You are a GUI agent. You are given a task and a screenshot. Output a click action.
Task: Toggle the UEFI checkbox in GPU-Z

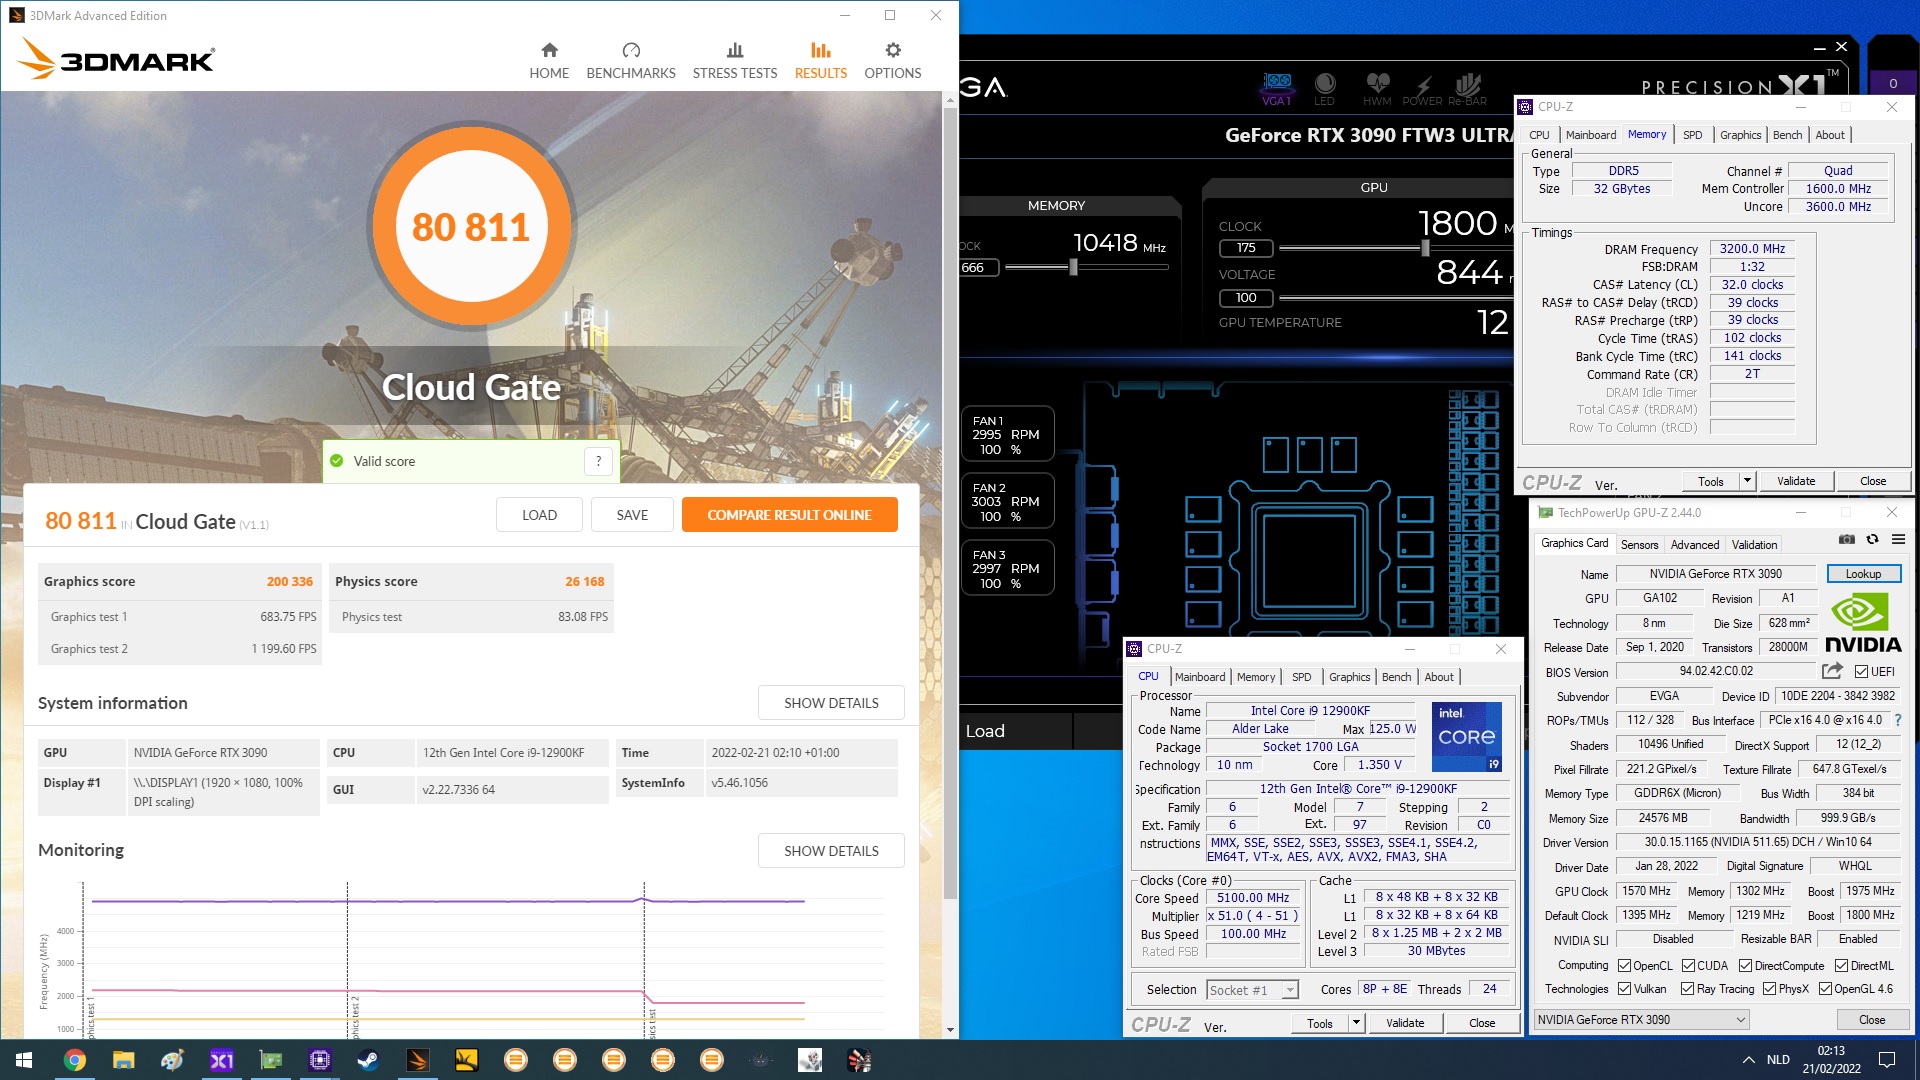pos(1861,672)
